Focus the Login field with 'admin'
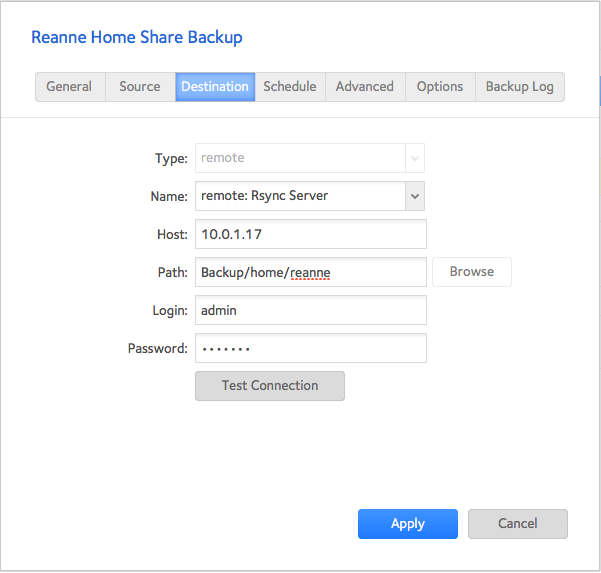This screenshot has height=573, width=601. pyautogui.click(x=311, y=310)
